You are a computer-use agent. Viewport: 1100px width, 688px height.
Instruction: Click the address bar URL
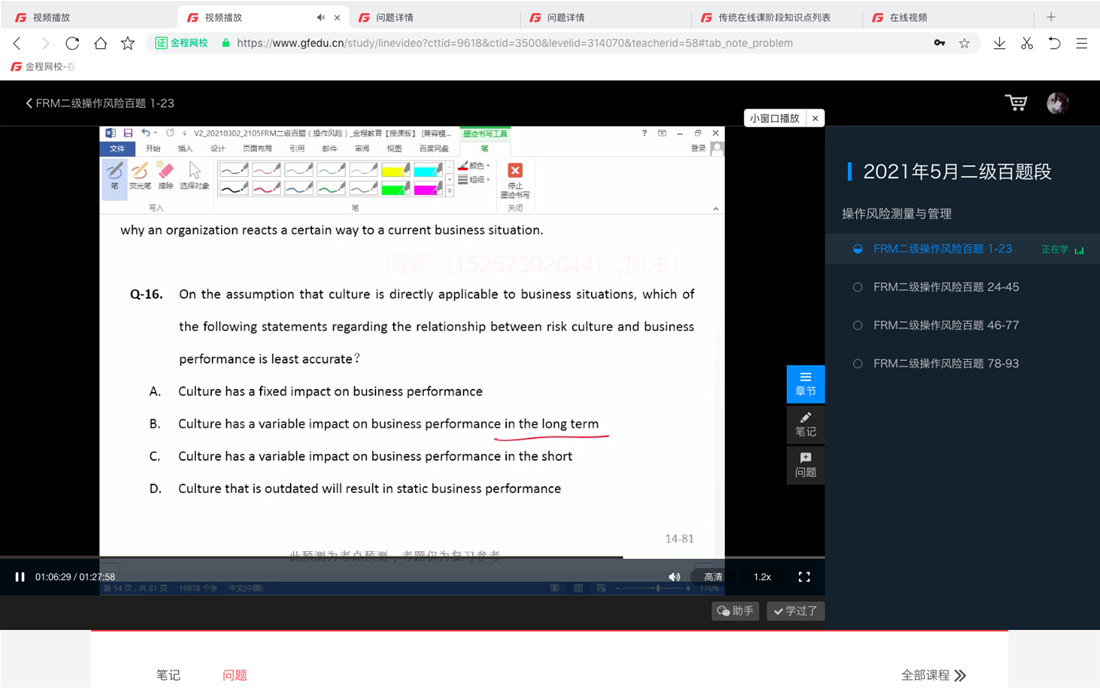514,43
